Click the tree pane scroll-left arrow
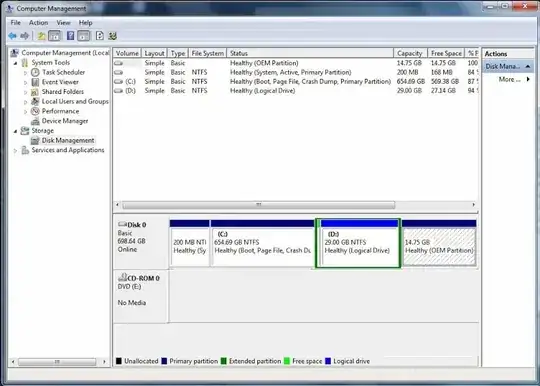This screenshot has height=386, width=540. 13,362
